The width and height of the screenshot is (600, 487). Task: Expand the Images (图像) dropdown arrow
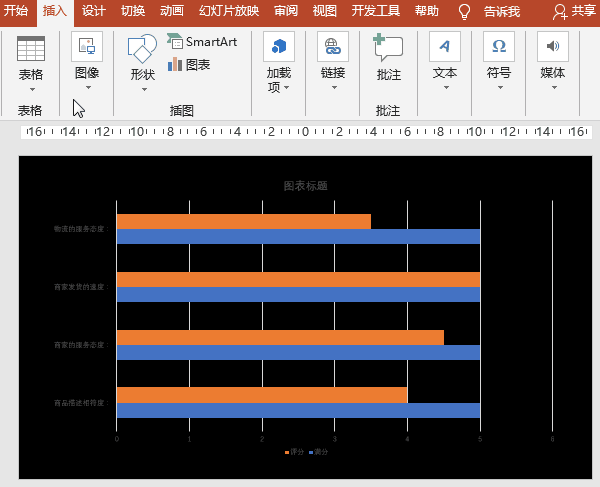(88, 88)
